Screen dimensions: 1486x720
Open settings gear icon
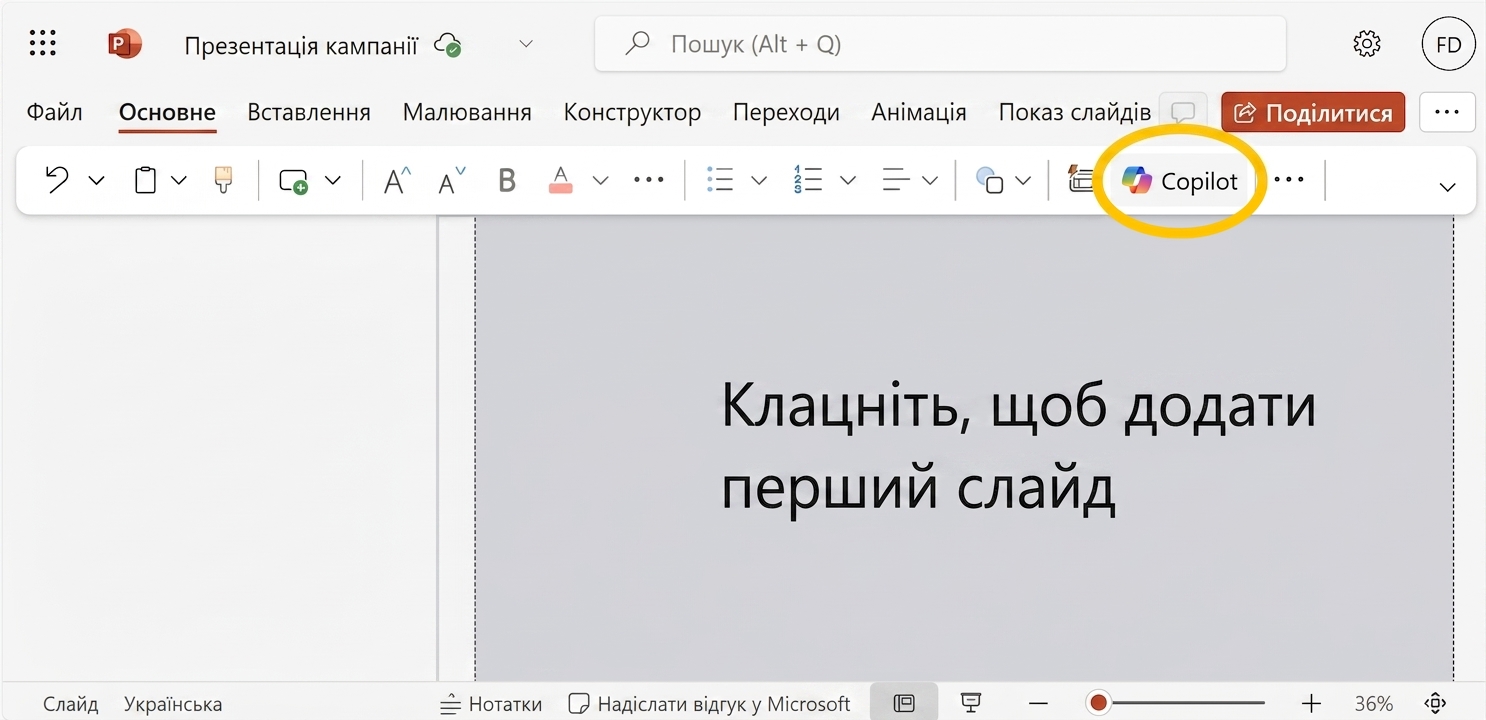(1366, 44)
